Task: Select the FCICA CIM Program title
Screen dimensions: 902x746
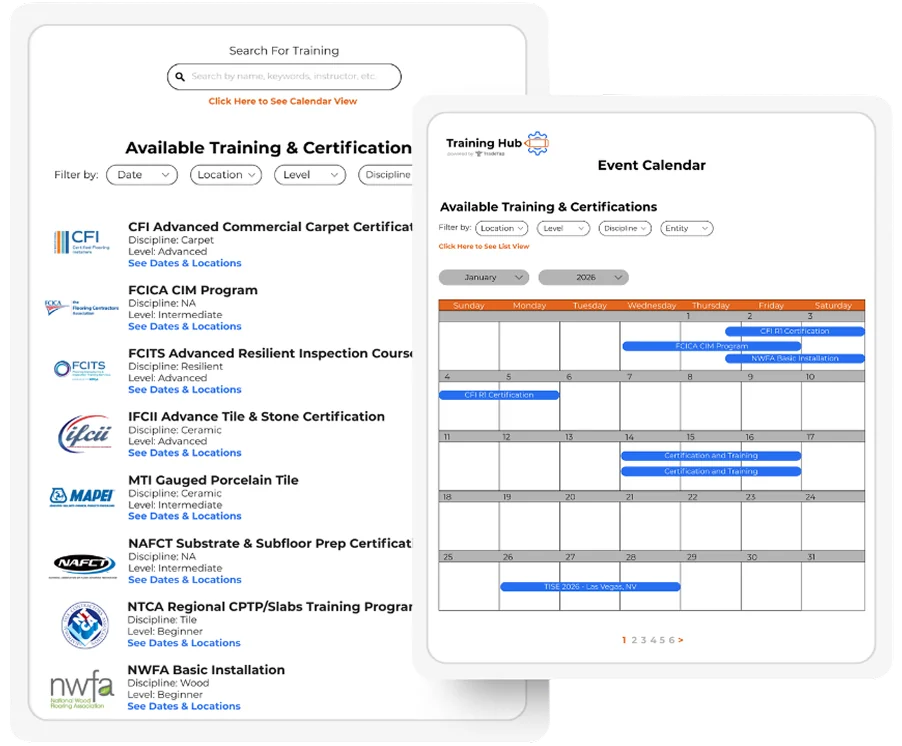Action: (193, 290)
